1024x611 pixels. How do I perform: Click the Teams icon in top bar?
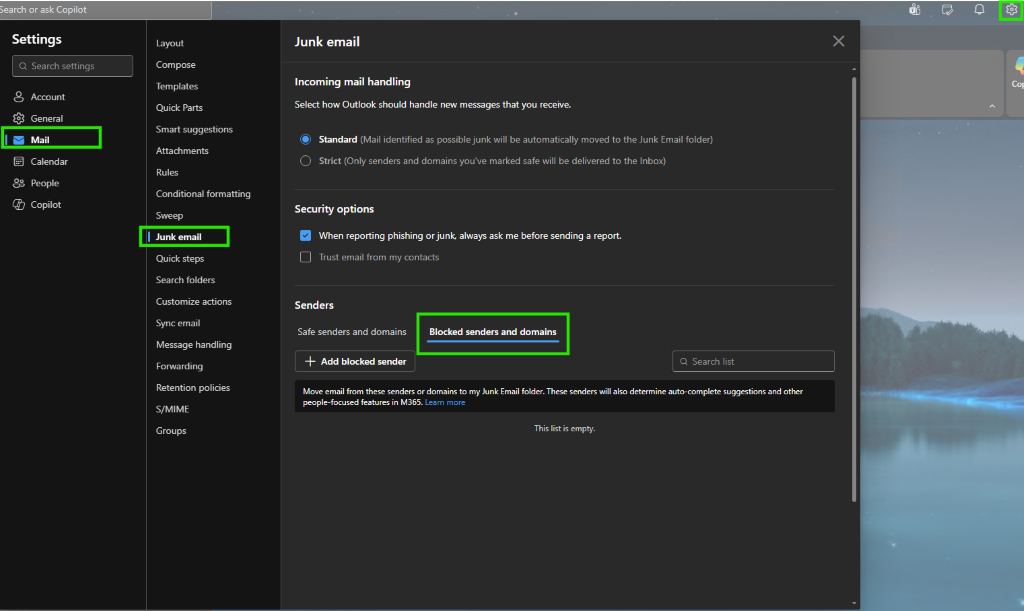914,10
